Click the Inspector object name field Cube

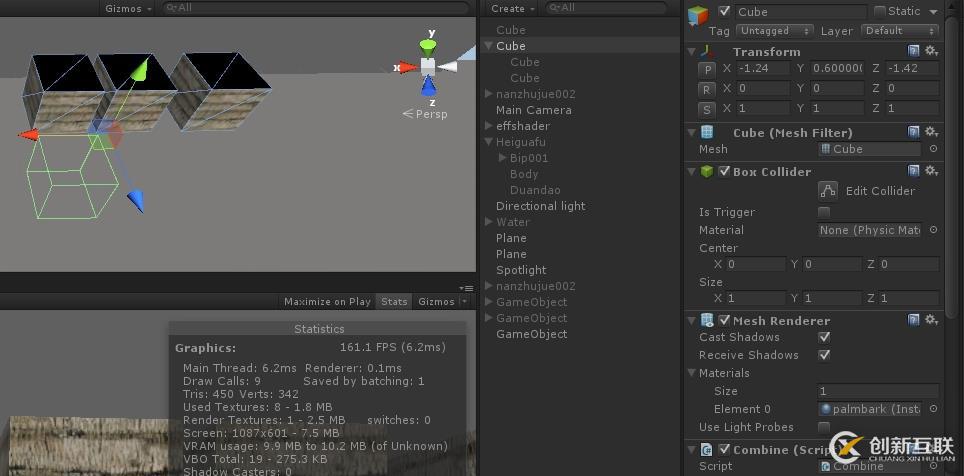[801, 12]
